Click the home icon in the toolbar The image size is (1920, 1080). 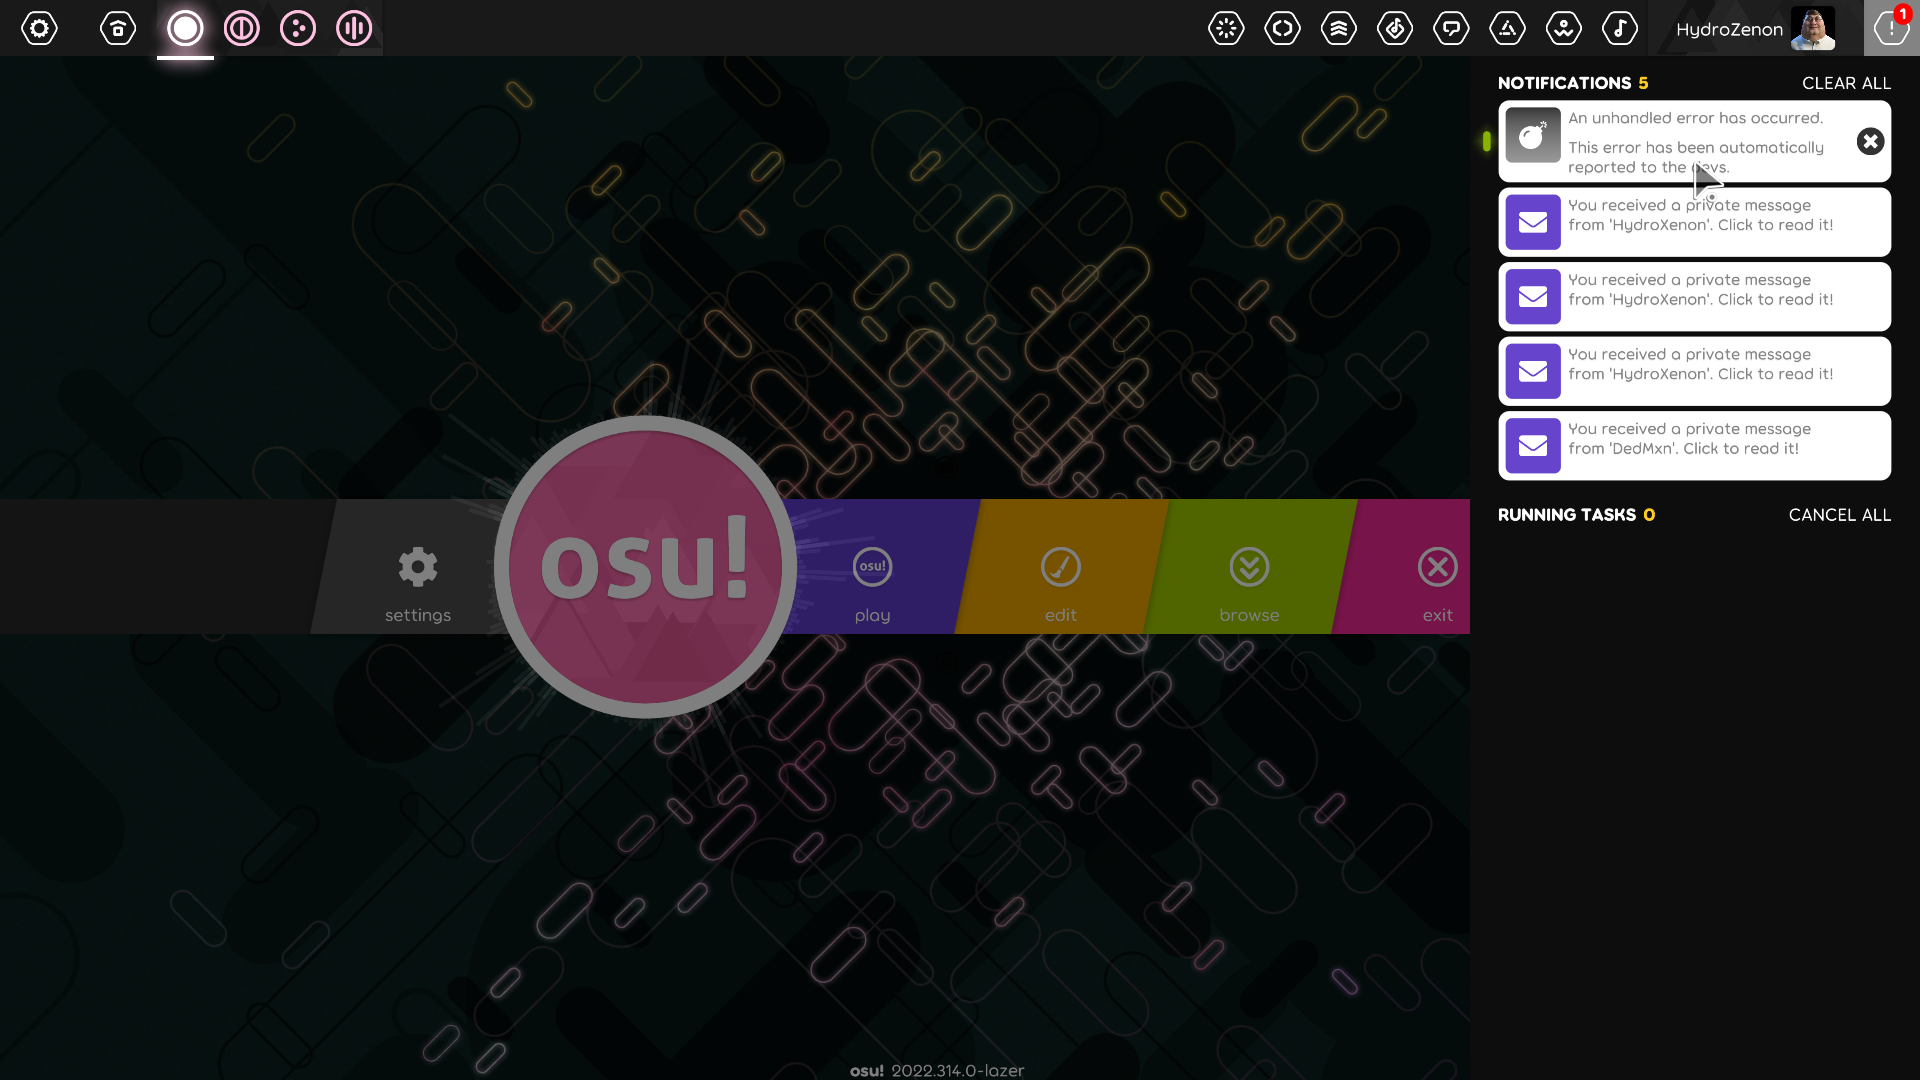coord(117,28)
